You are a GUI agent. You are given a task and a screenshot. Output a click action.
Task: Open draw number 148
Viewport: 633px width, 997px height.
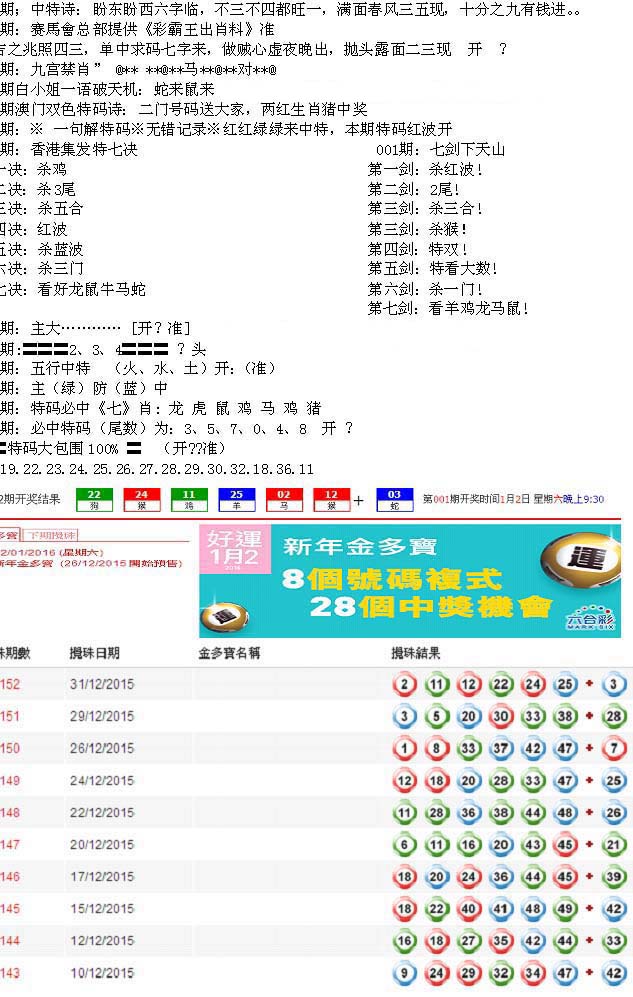[10, 813]
